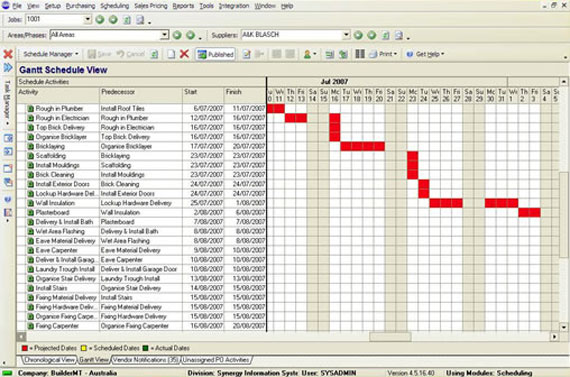The width and height of the screenshot is (570, 377).
Task: Switch to the Gantt View tab
Action: (x=94, y=360)
